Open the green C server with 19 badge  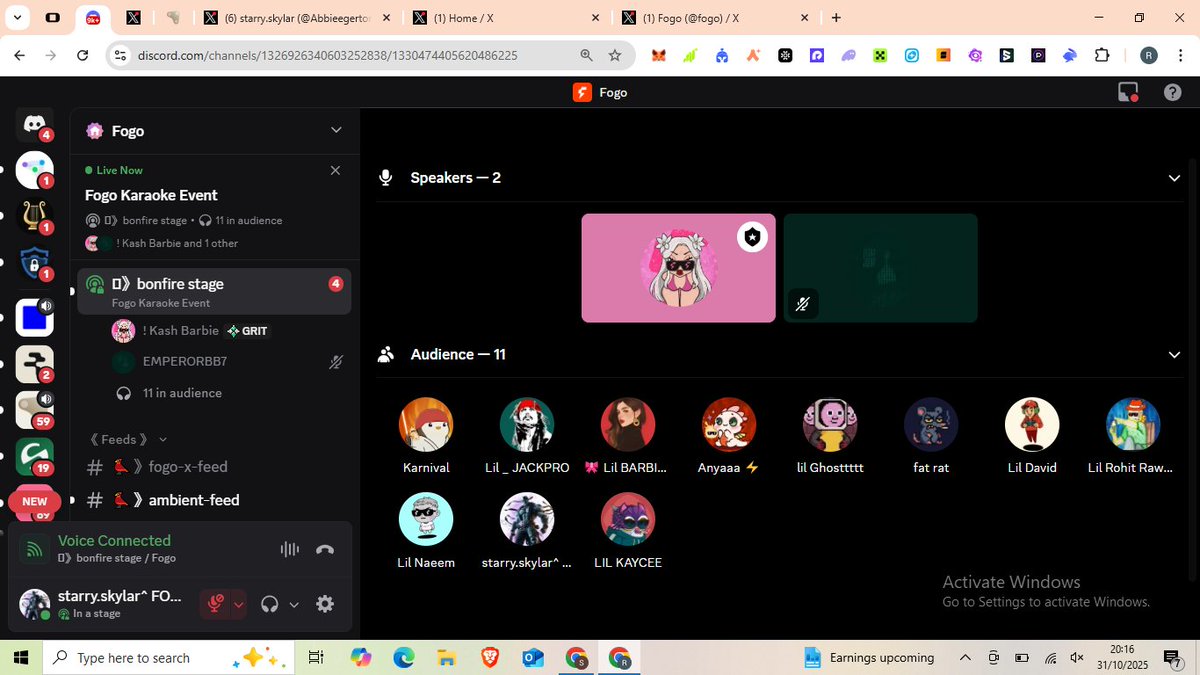pyautogui.click(x=34, y=457)
